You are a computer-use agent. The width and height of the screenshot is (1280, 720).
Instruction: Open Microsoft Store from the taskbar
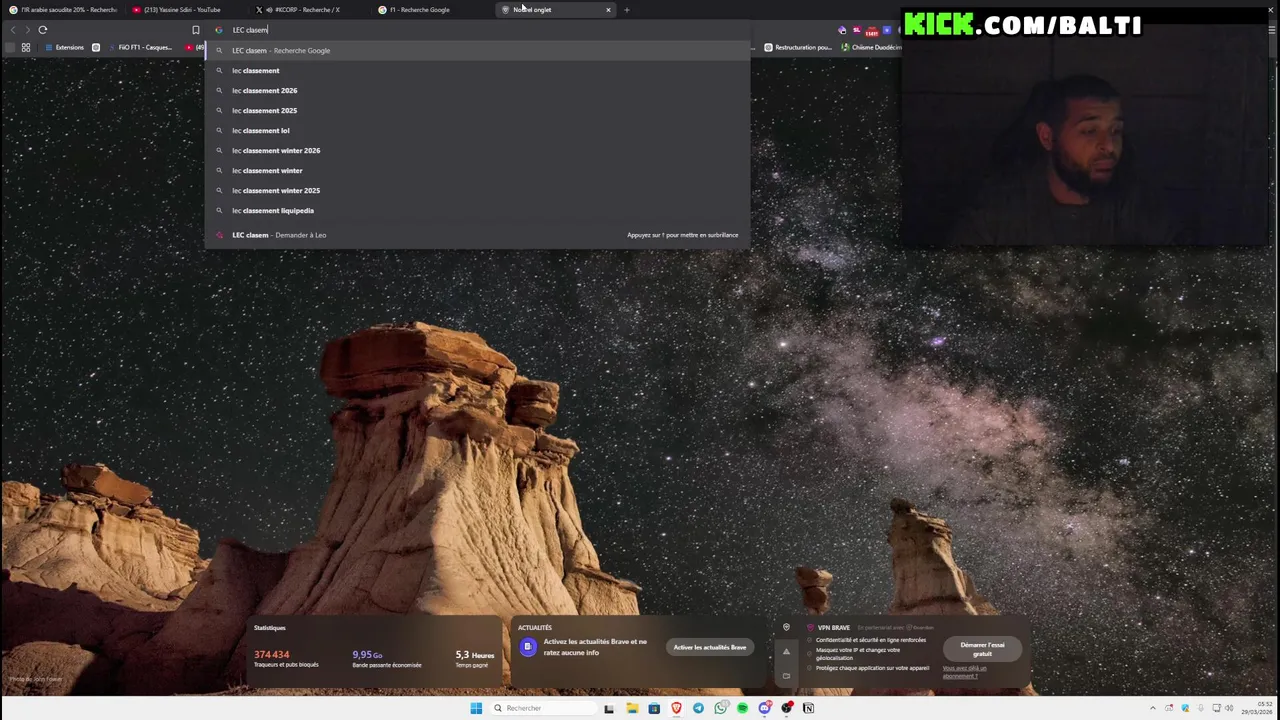tap(654, 708)
